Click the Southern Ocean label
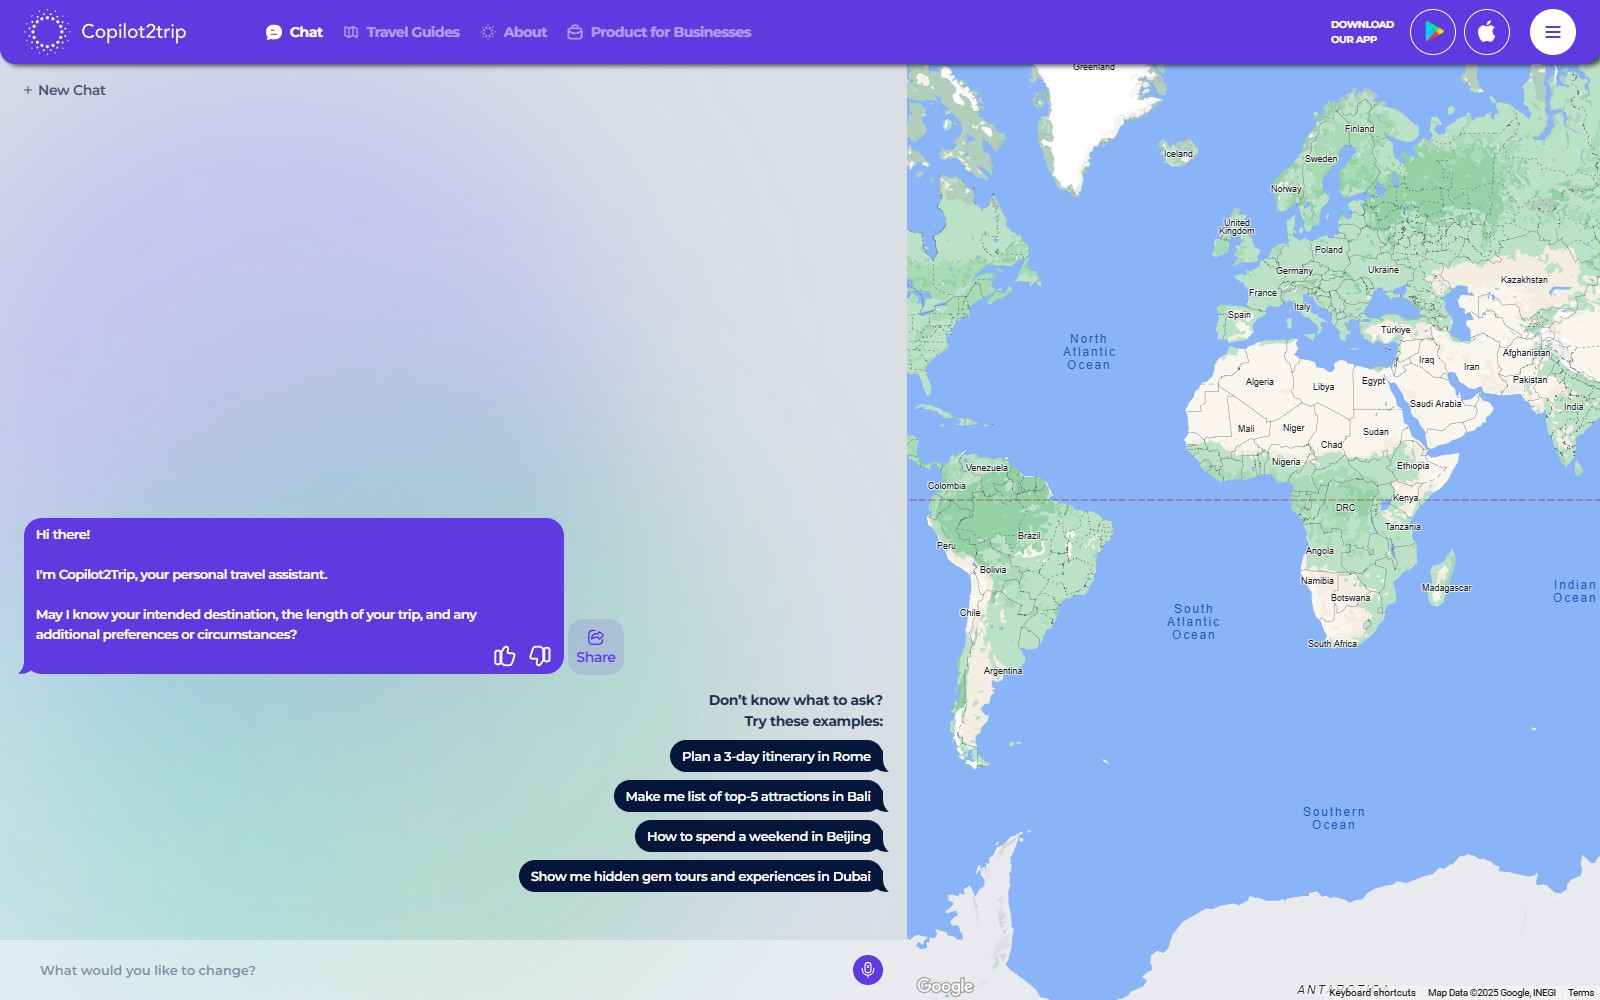1600x1000 pixels. point(1334,818)
